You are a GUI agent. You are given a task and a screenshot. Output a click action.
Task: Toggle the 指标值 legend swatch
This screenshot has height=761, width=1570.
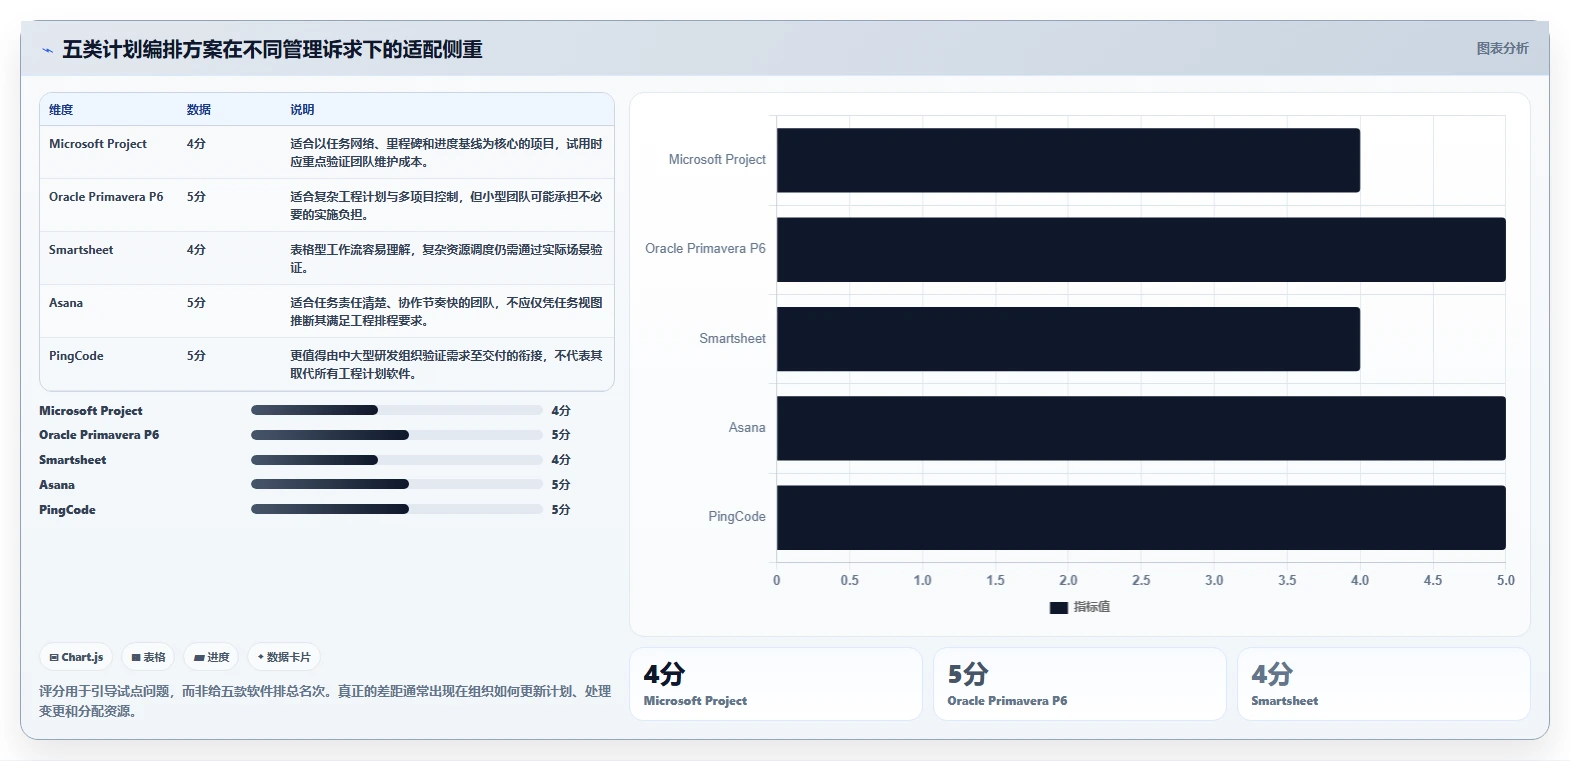click(1058, 607)
